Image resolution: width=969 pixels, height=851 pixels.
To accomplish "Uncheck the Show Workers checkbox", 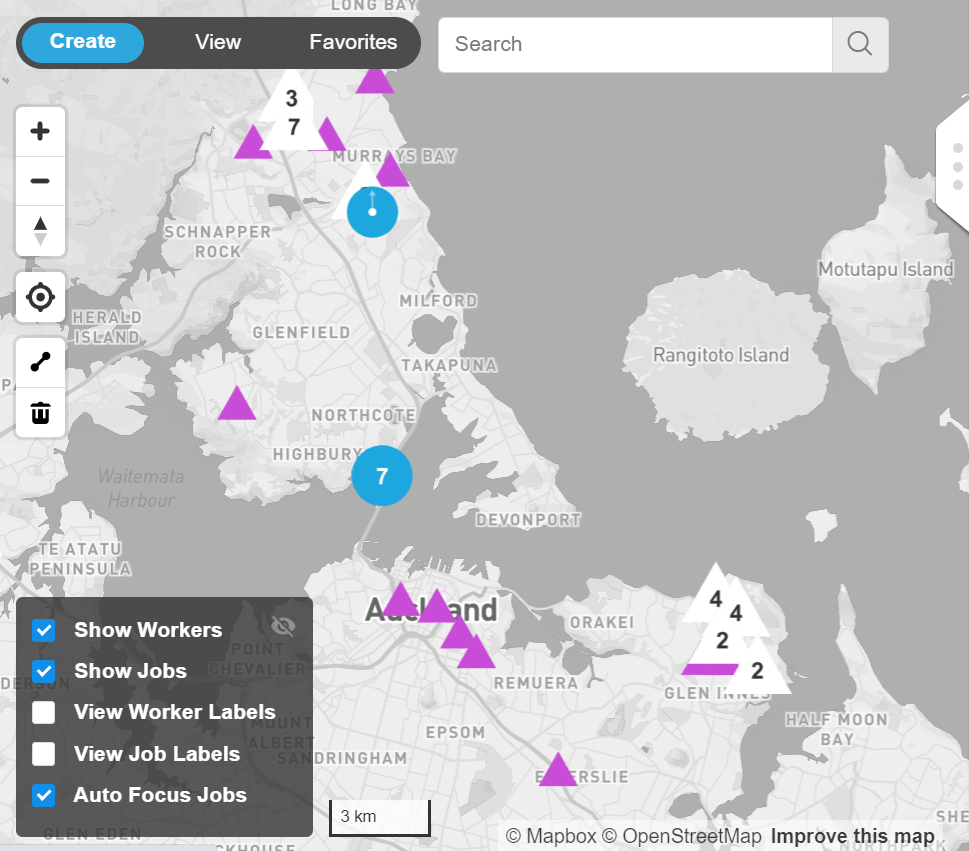I will coord(44,630).
